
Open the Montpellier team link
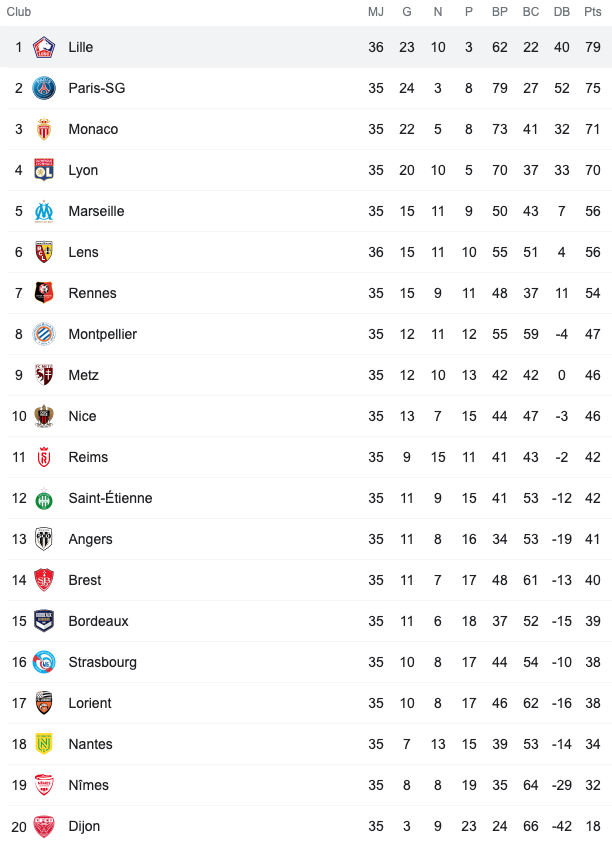(102, 334)
